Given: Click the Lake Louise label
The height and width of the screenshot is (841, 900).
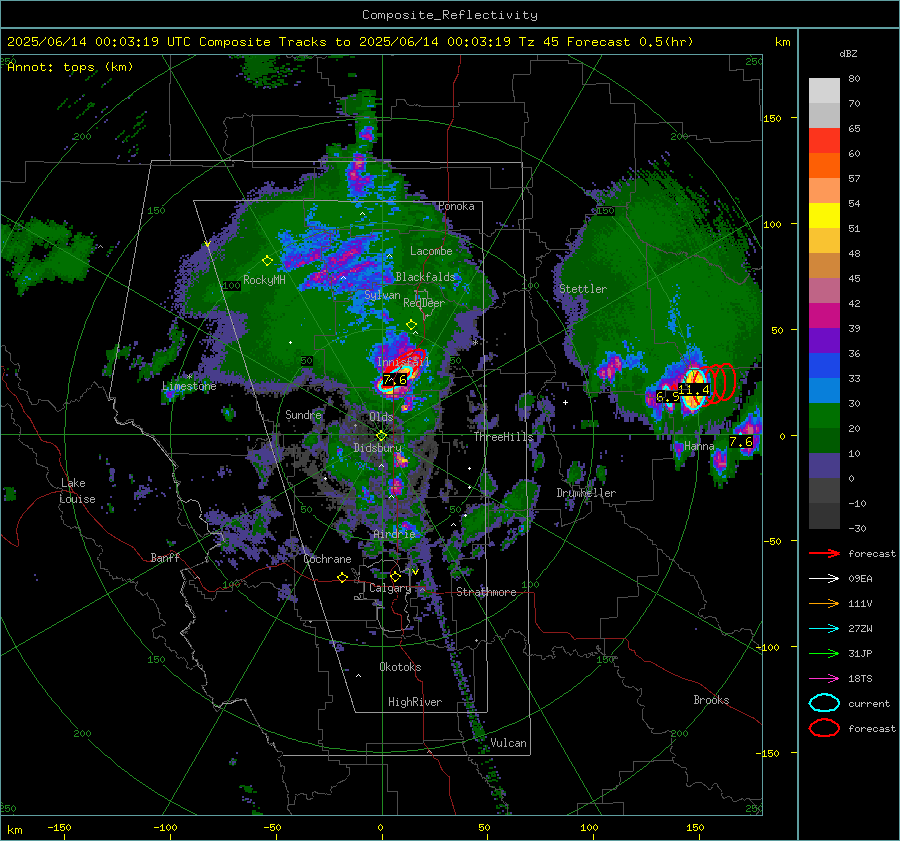Looking at the screenshot, I should pyautogui.click(x=78, y=491).
